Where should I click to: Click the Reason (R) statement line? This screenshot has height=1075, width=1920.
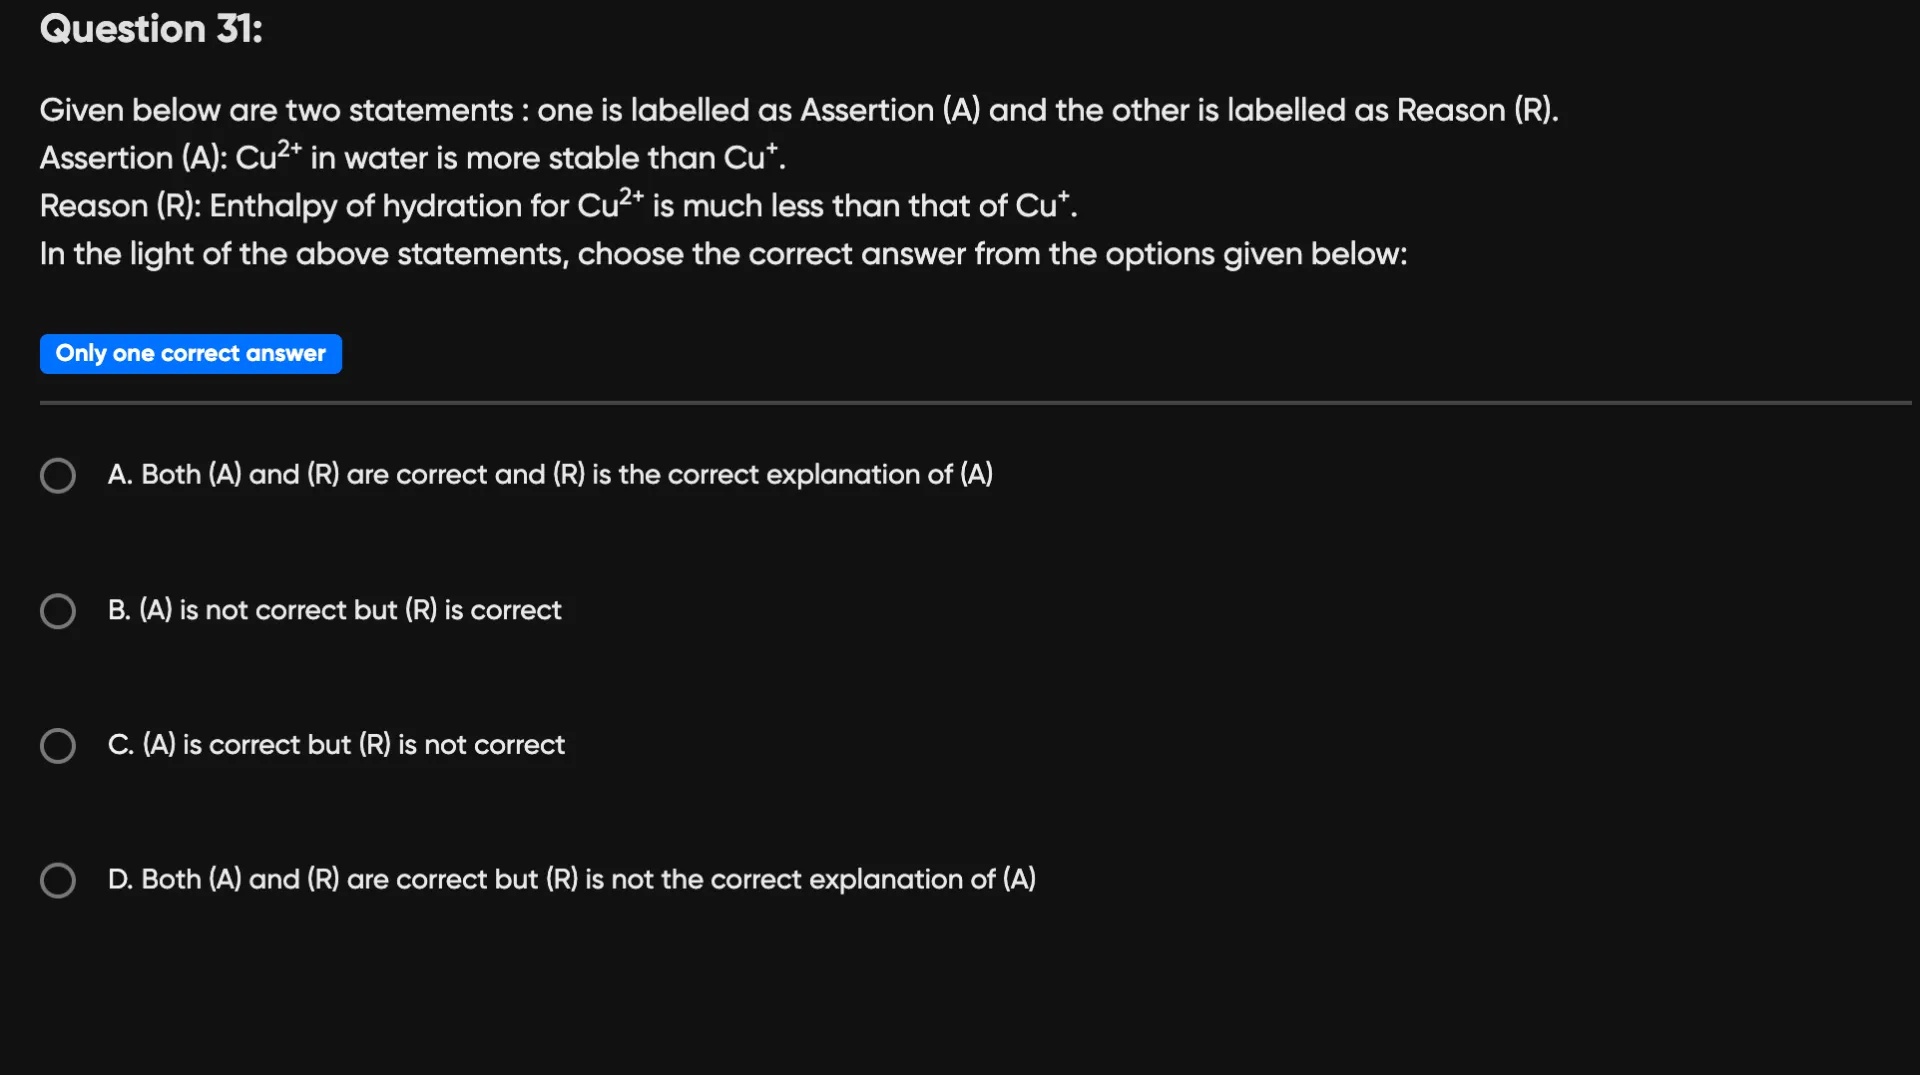point(558,206)
